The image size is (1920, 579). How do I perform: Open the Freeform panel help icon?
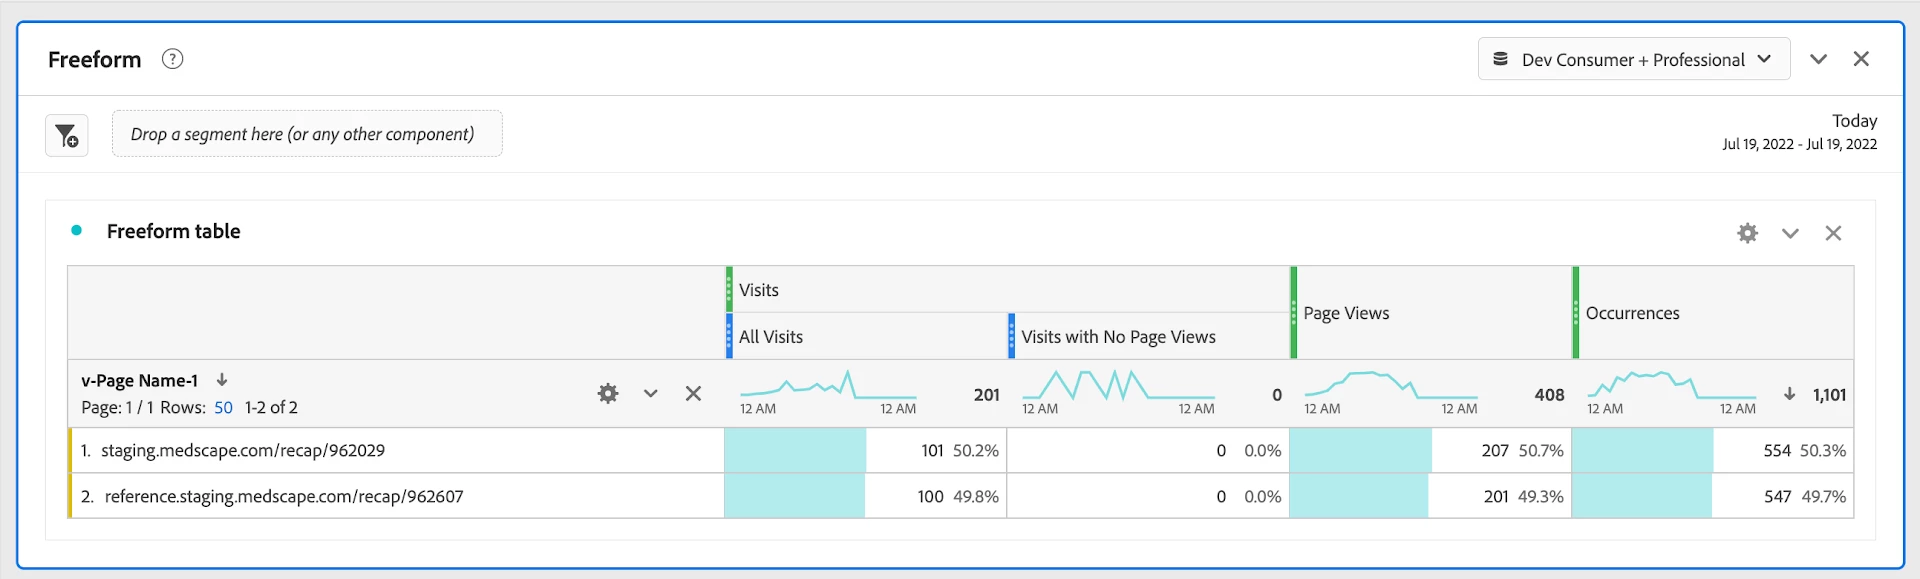coord(172,59)
